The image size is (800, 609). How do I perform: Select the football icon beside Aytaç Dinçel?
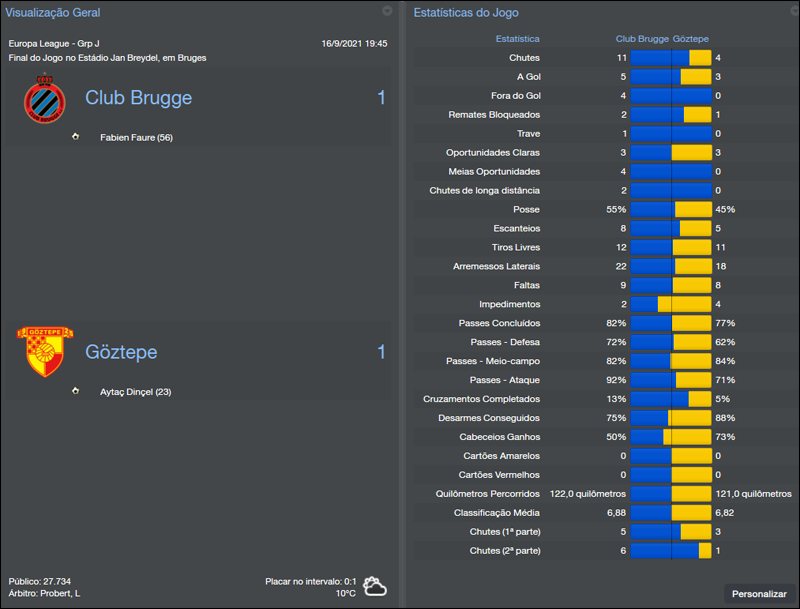point(75,391)
